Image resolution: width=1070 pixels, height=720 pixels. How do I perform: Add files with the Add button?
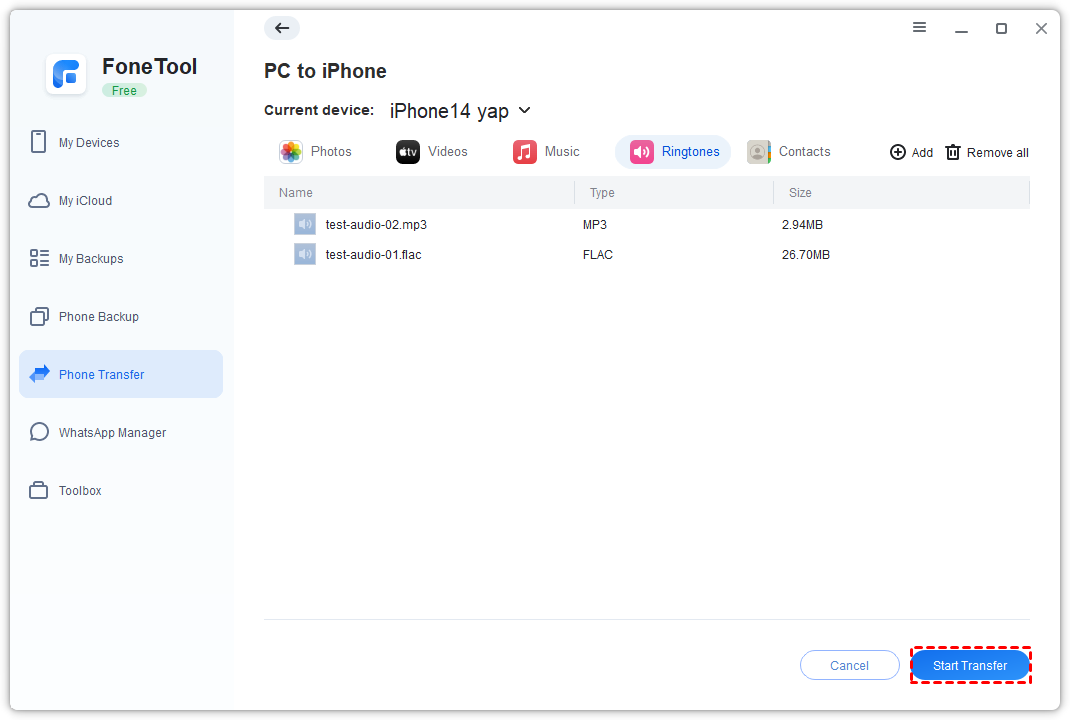(x=911, y=153)
